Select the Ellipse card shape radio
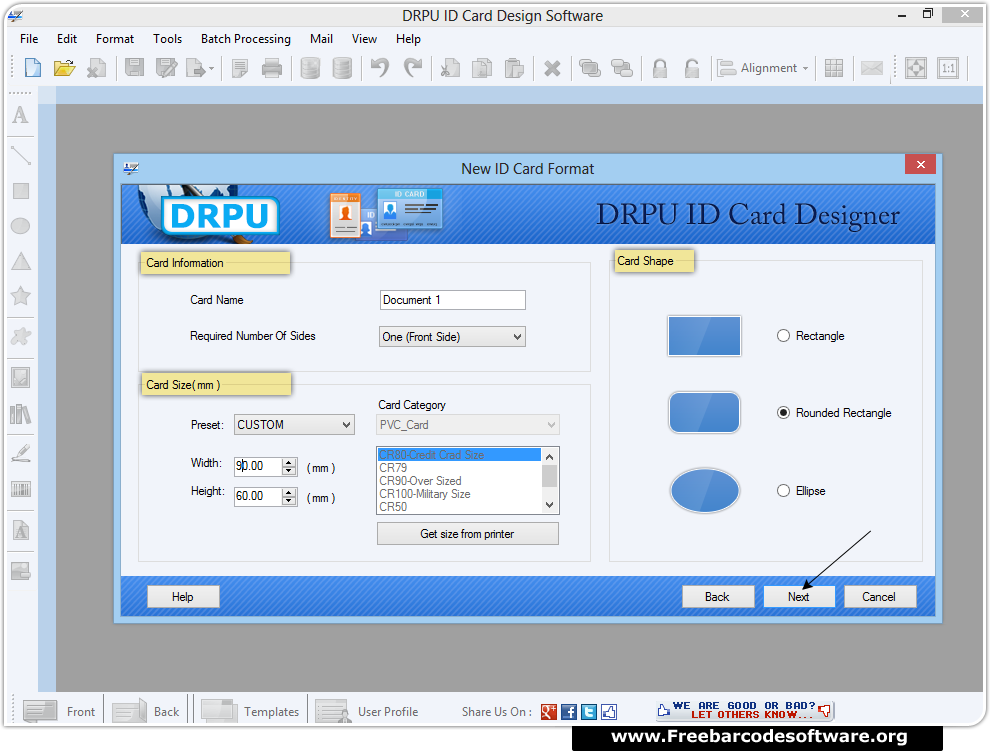 [x=783, y=491]
